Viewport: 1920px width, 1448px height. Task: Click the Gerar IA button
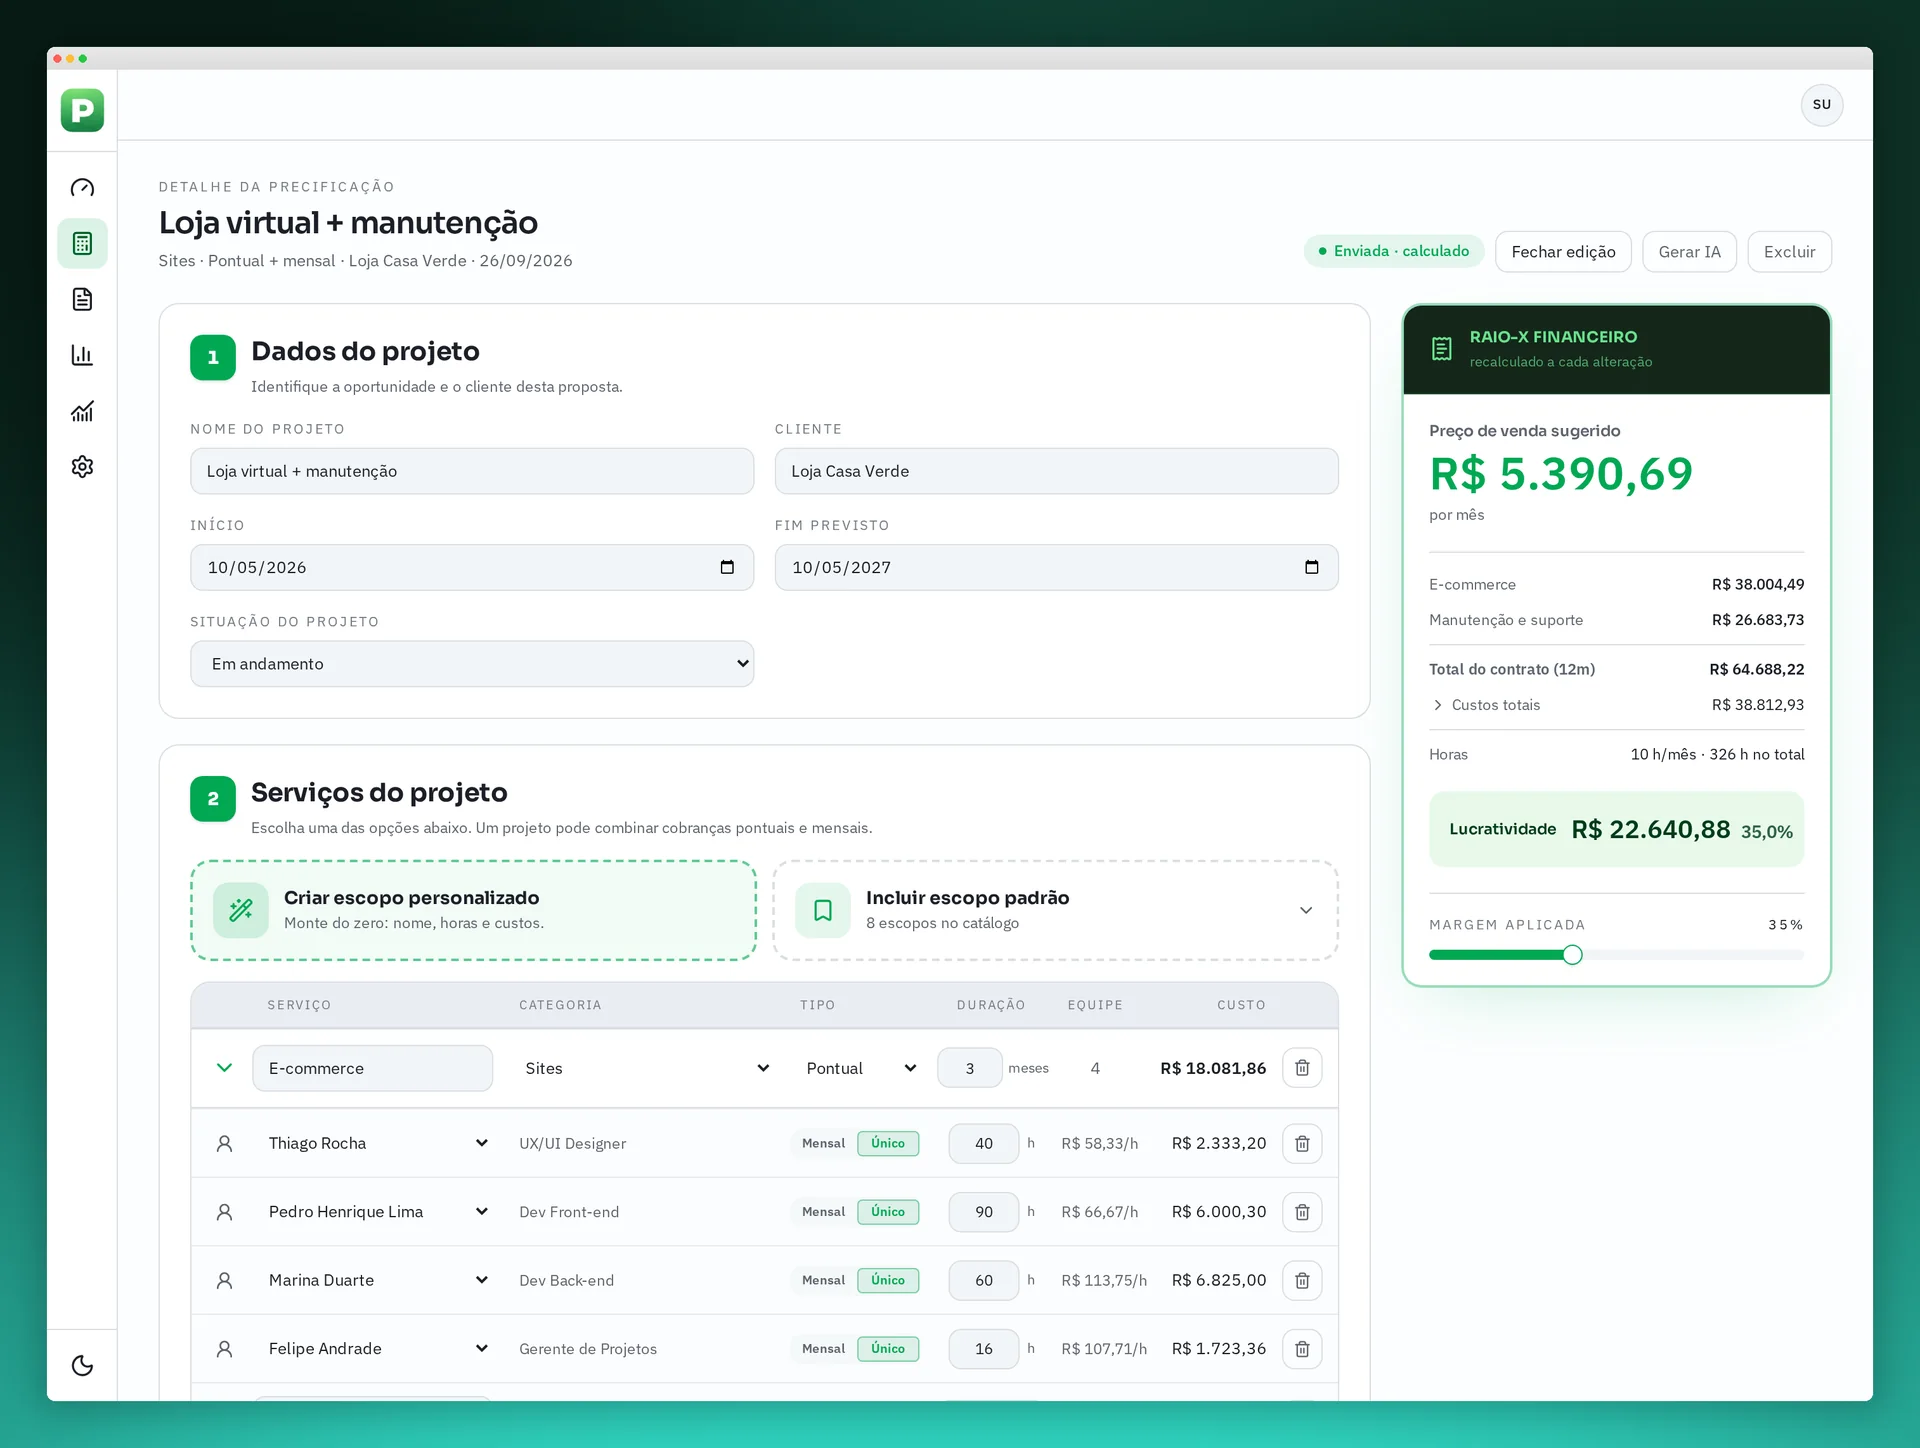(1689, 252)
